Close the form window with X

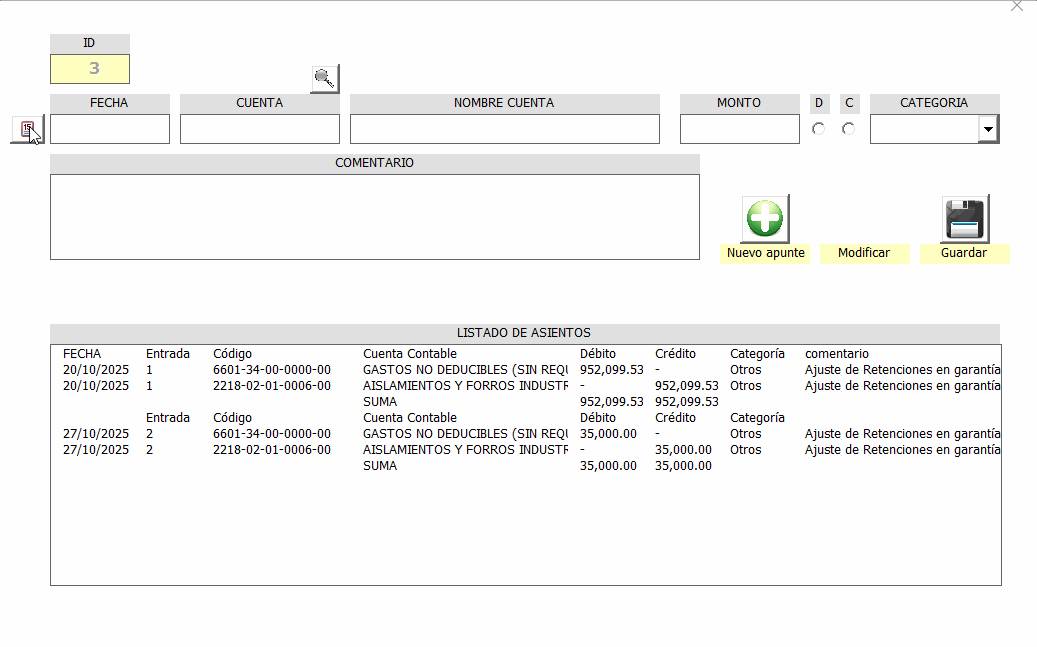1017,6
